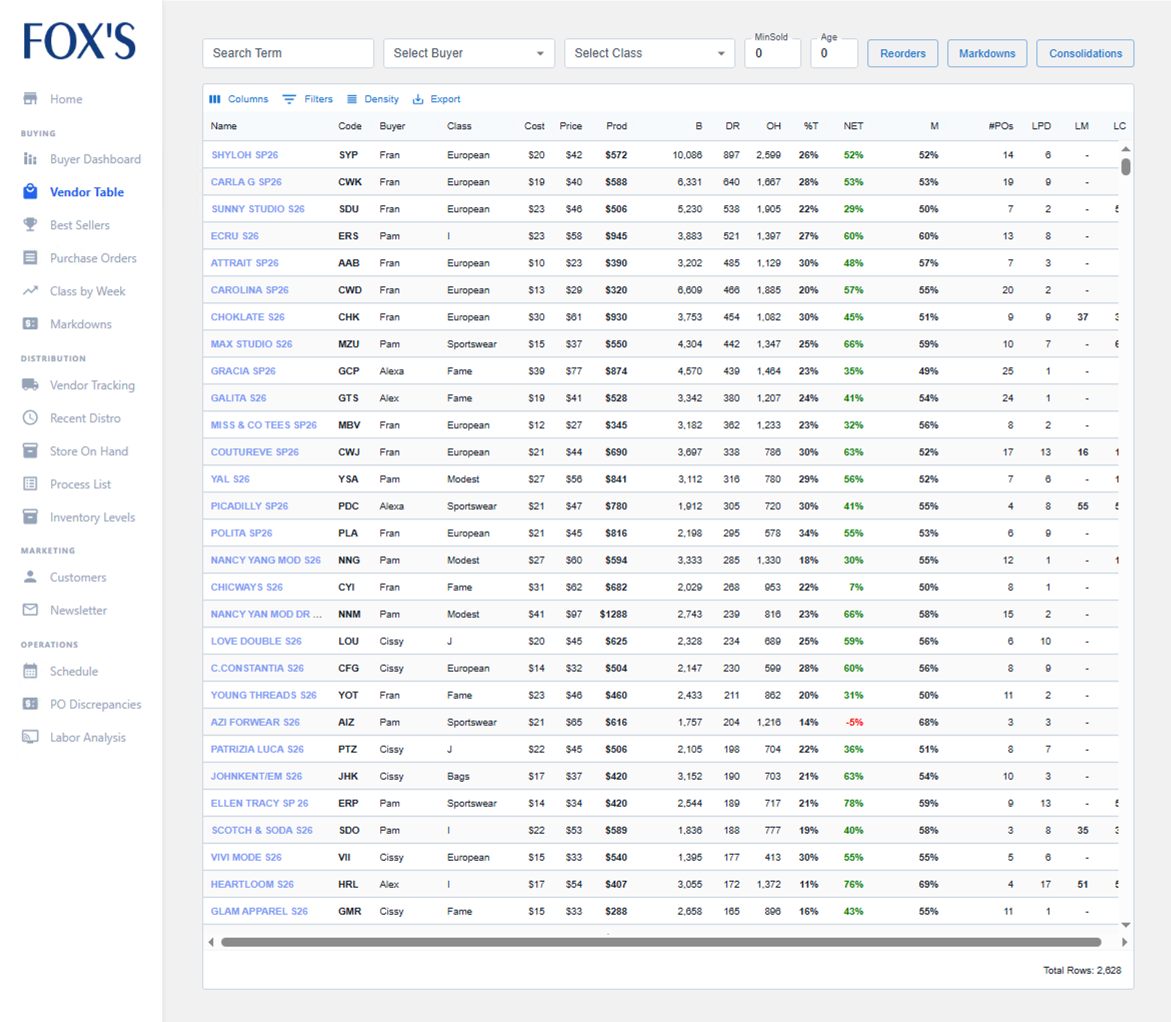1171x1022 pixels.
Task: Click the Recent Distro clock icon
Action: 30,418
